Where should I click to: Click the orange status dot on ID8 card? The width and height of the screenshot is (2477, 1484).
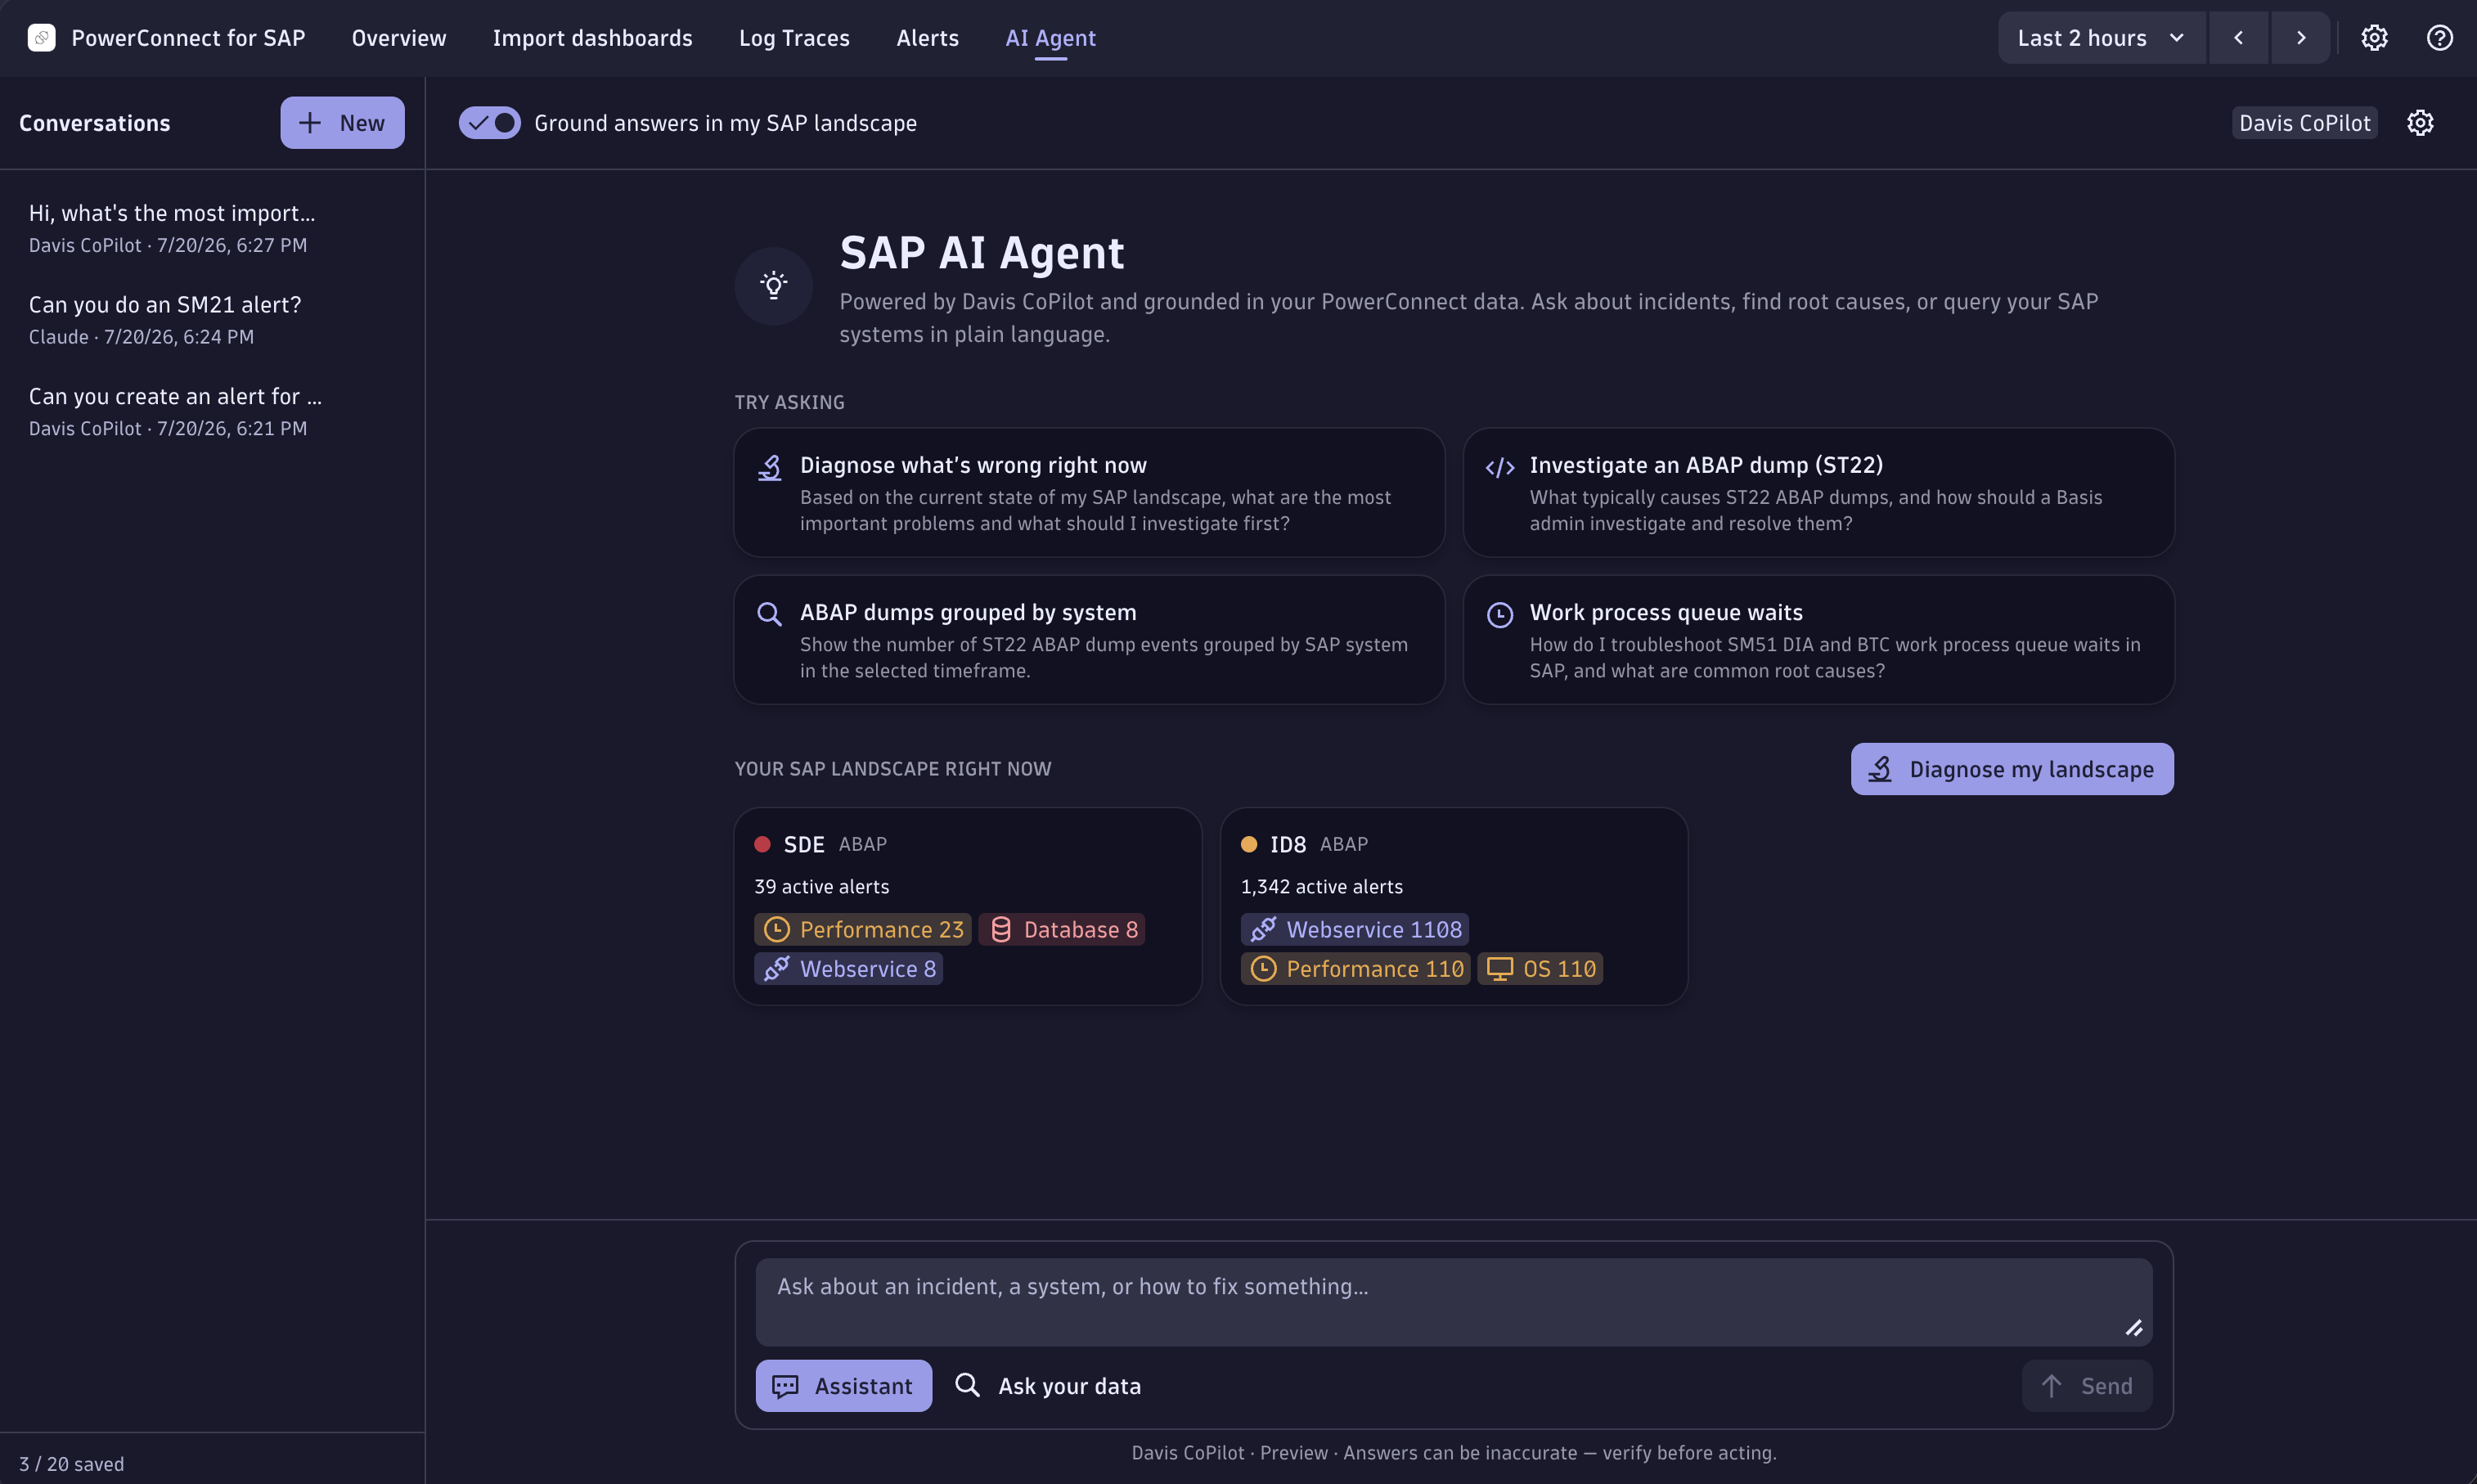click(x=1248, y=844)
